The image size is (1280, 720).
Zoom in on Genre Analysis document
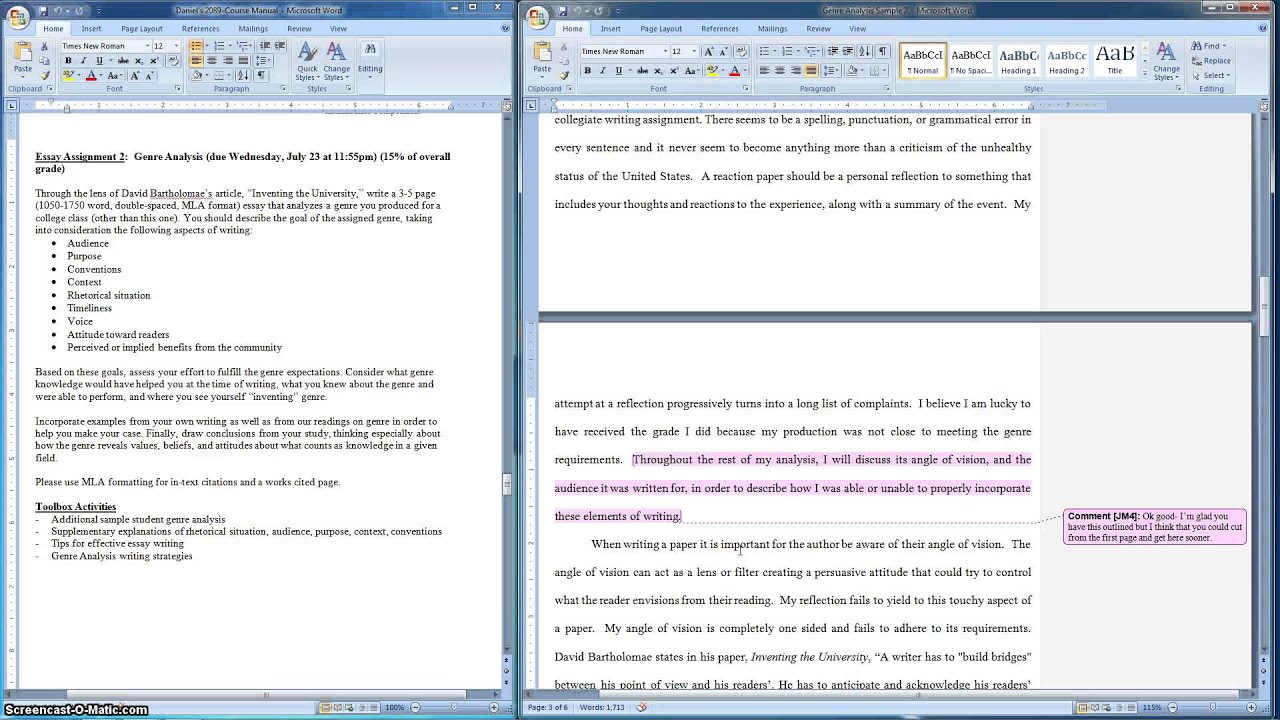coord(1251,708)
